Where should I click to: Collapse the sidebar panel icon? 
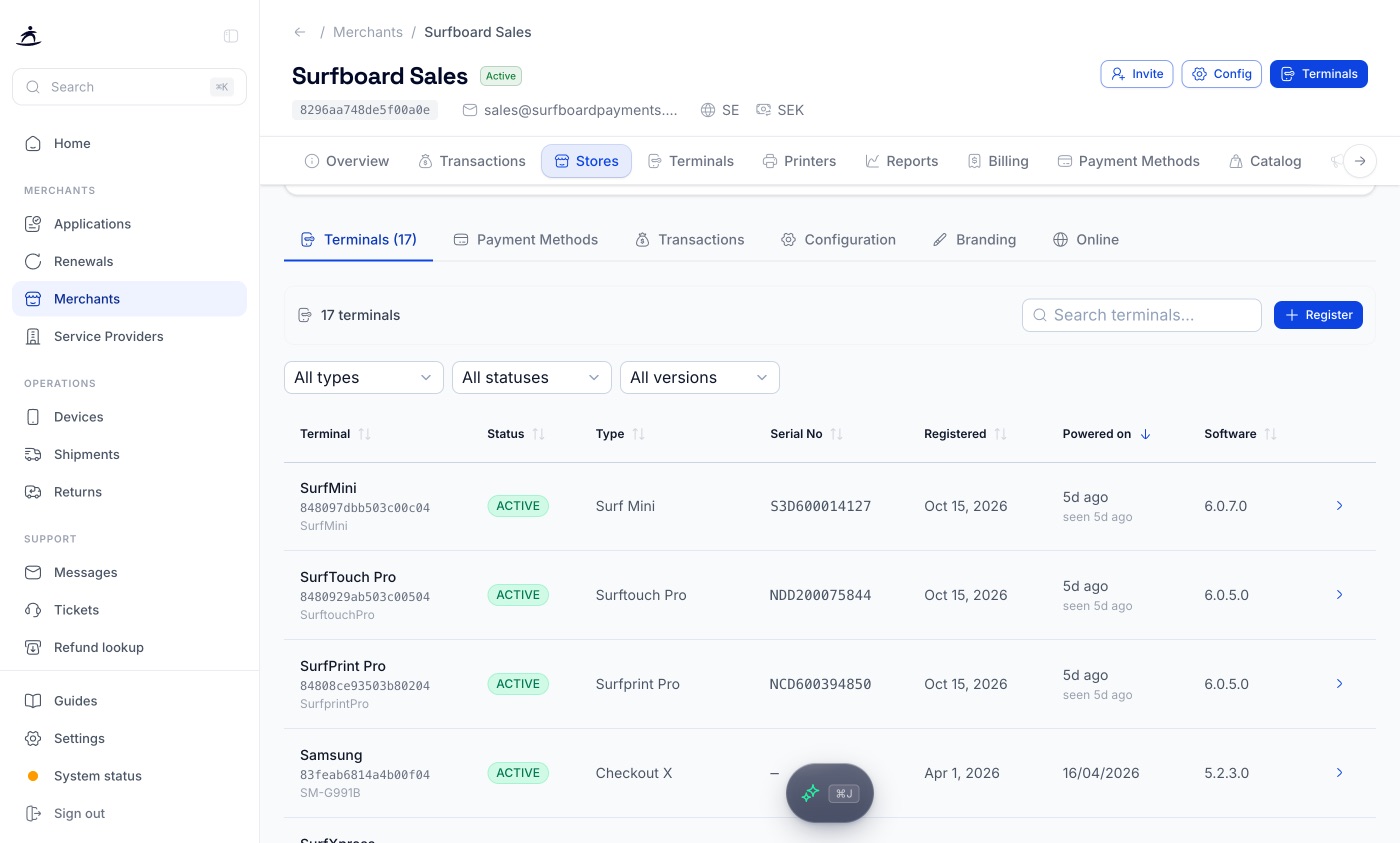coord(231,36)
